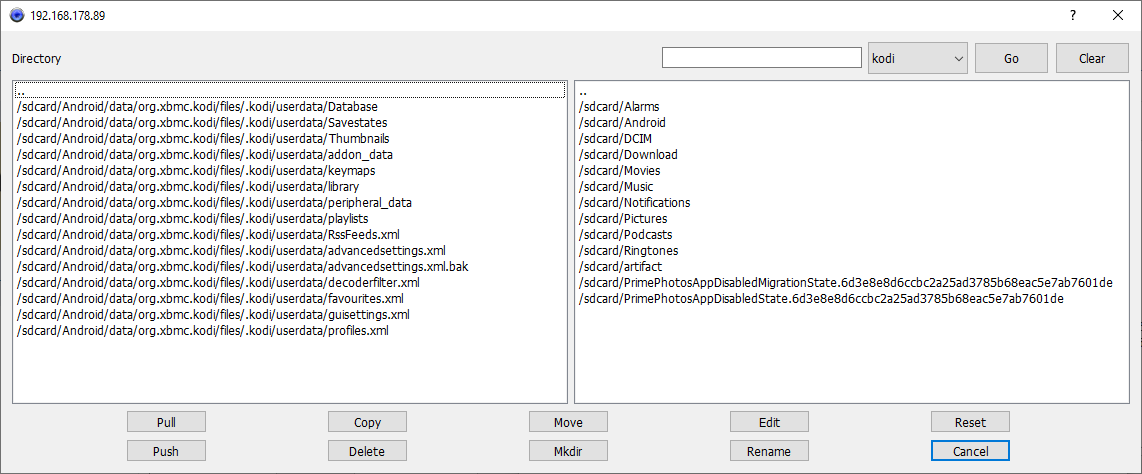The width and height of the screenshot is (1142, 474).
Task: Select /sdcard/Movies in right pane
Action: click(852, 171)
